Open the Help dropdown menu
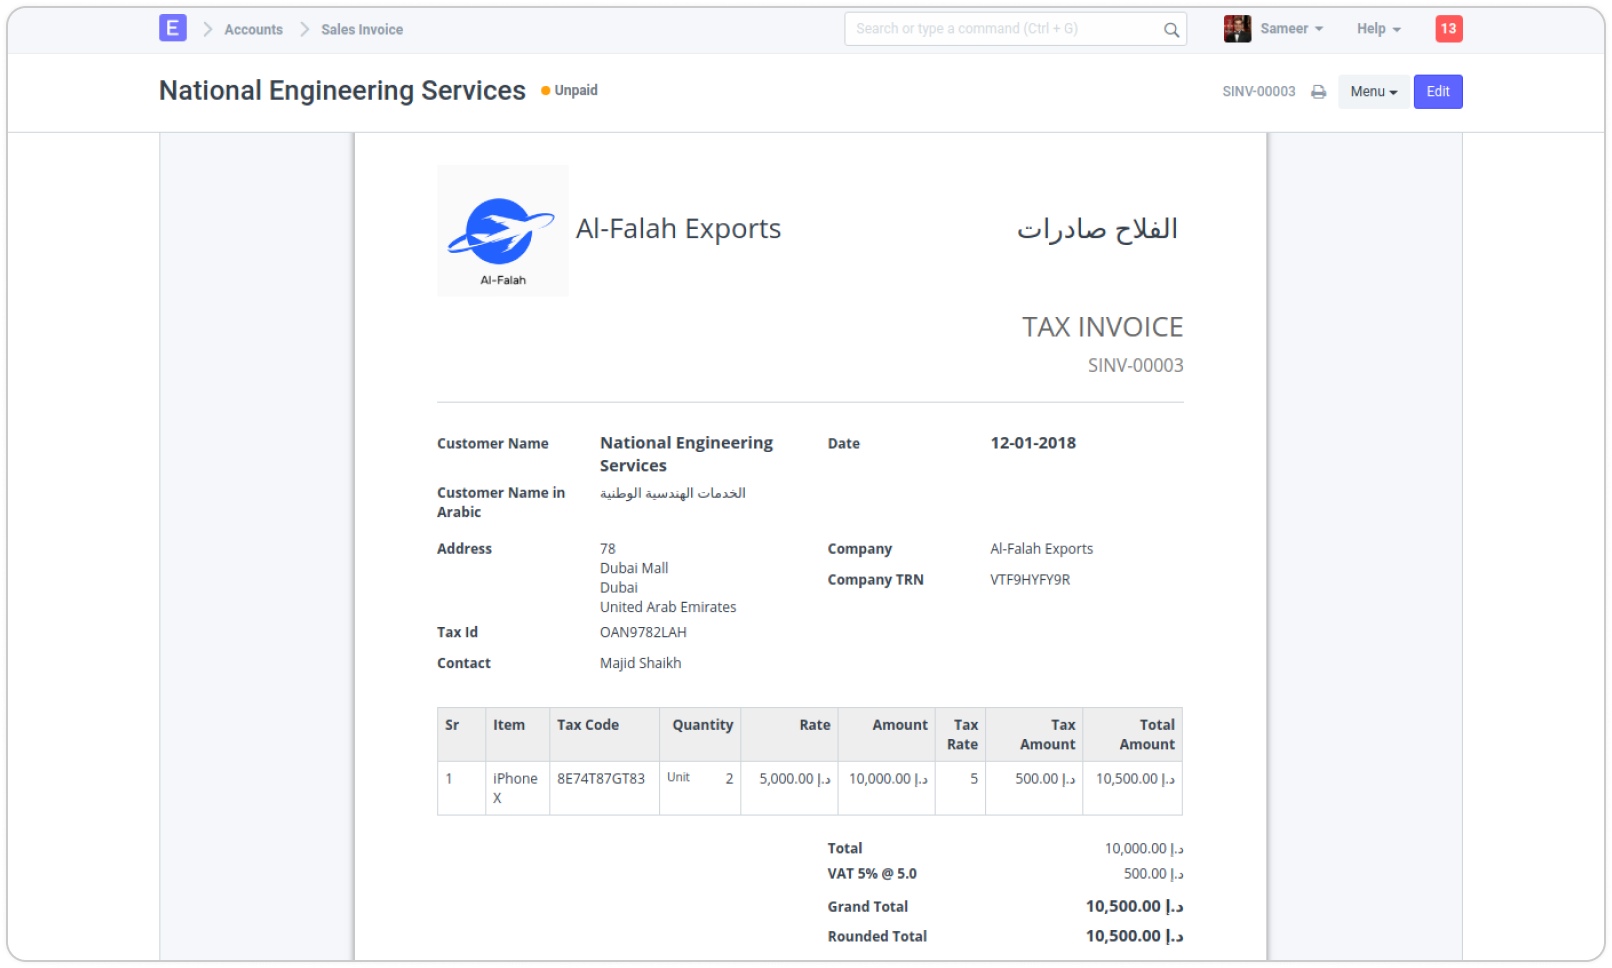The height and width of the screenshot is (968, 1612). click(1379, 29)
